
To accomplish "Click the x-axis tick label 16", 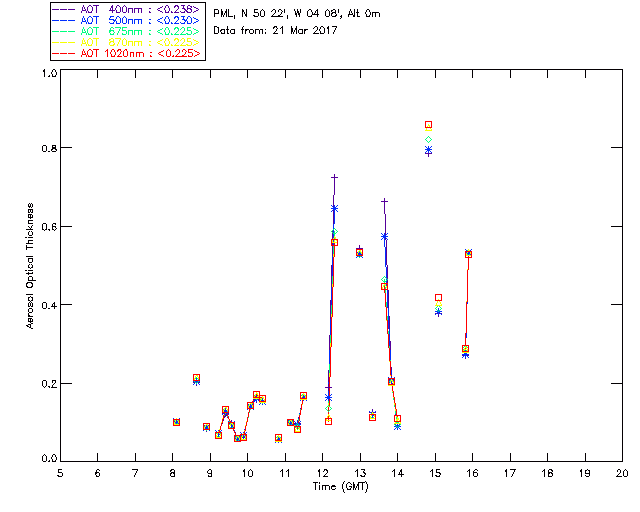I will click(473, 473).
